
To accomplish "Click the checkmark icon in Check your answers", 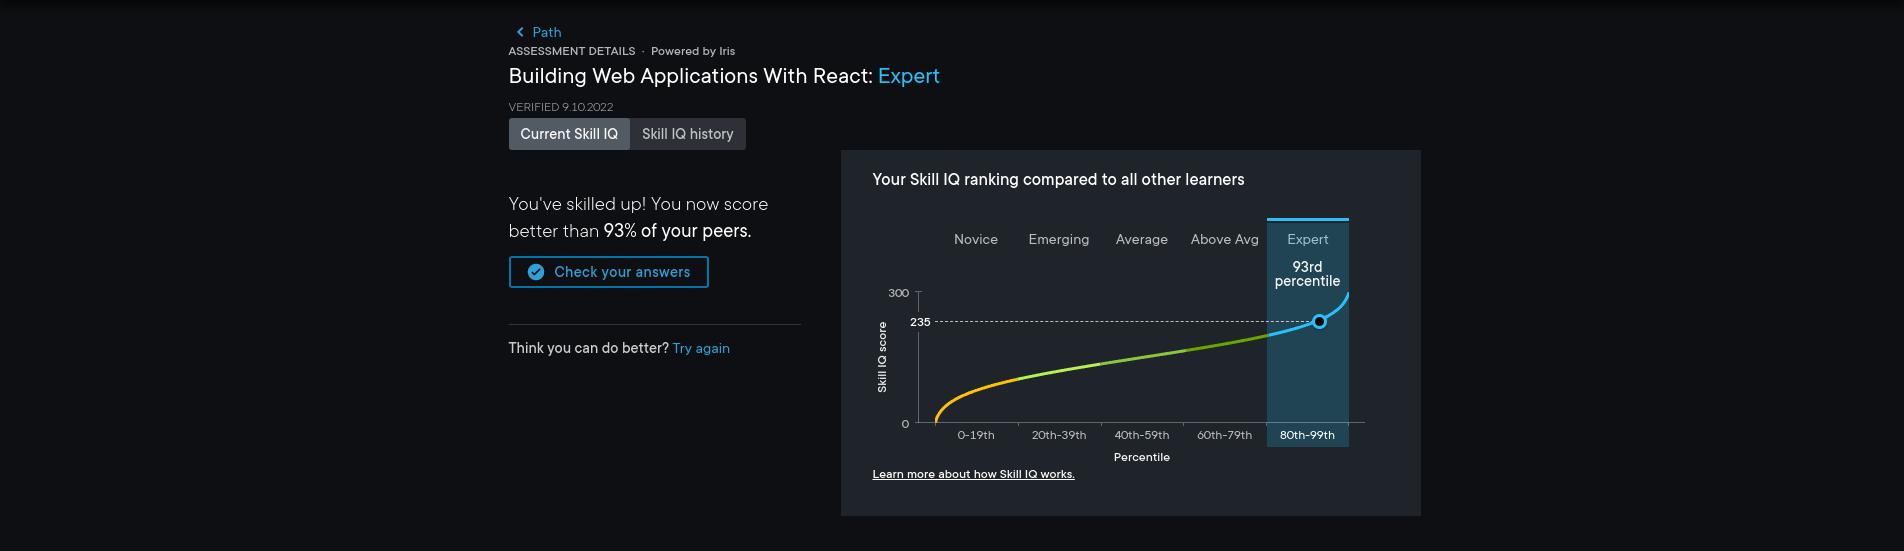I will (x=536, y=272).
